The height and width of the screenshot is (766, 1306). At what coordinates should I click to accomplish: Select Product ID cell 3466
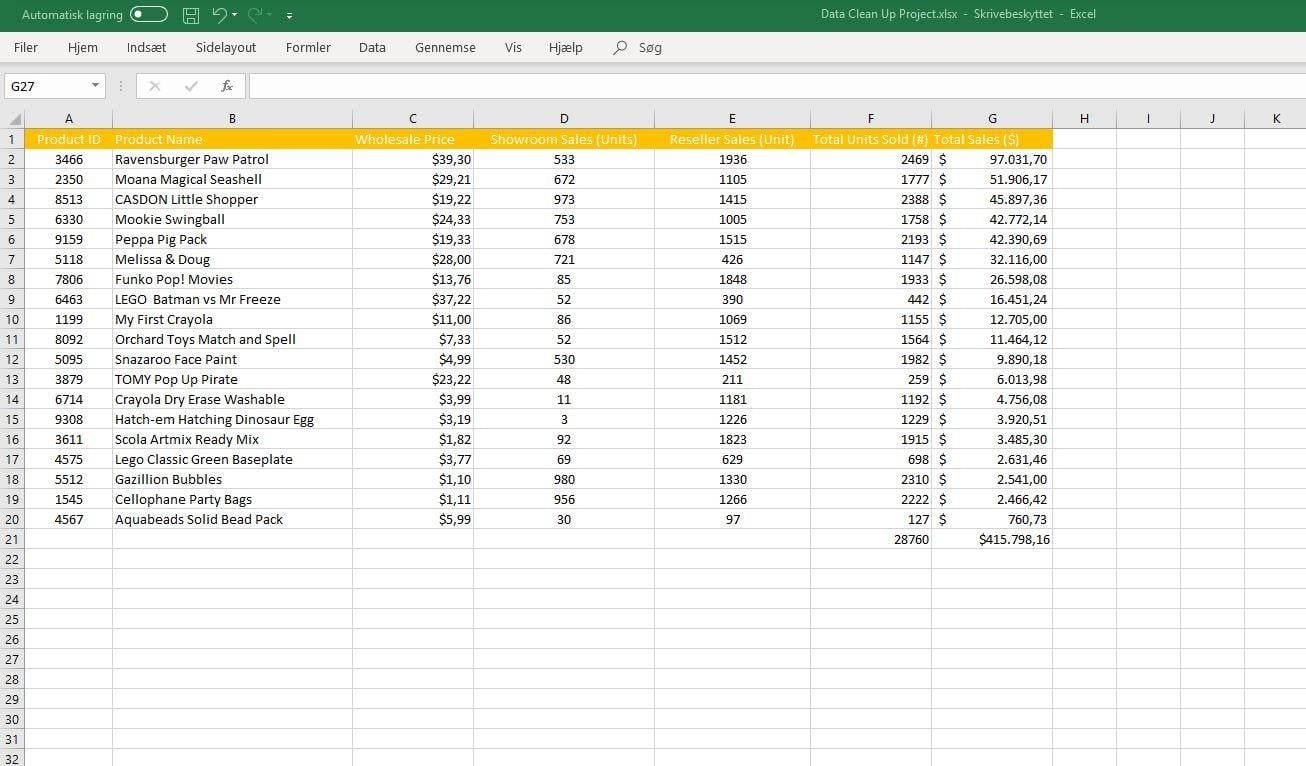tap(69, 159)
